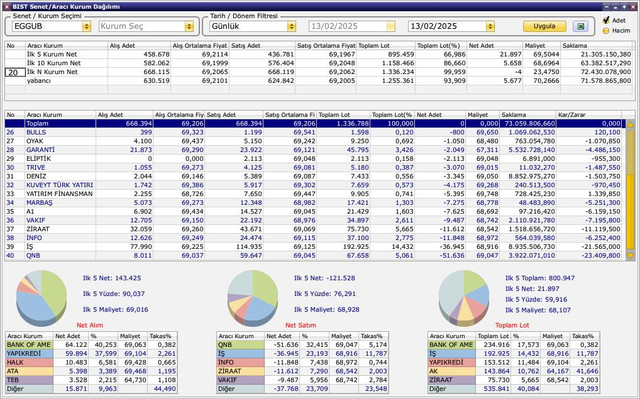Click the TEB row in Net Alım table
Screen dimensions: 640x399
point(91,380)
